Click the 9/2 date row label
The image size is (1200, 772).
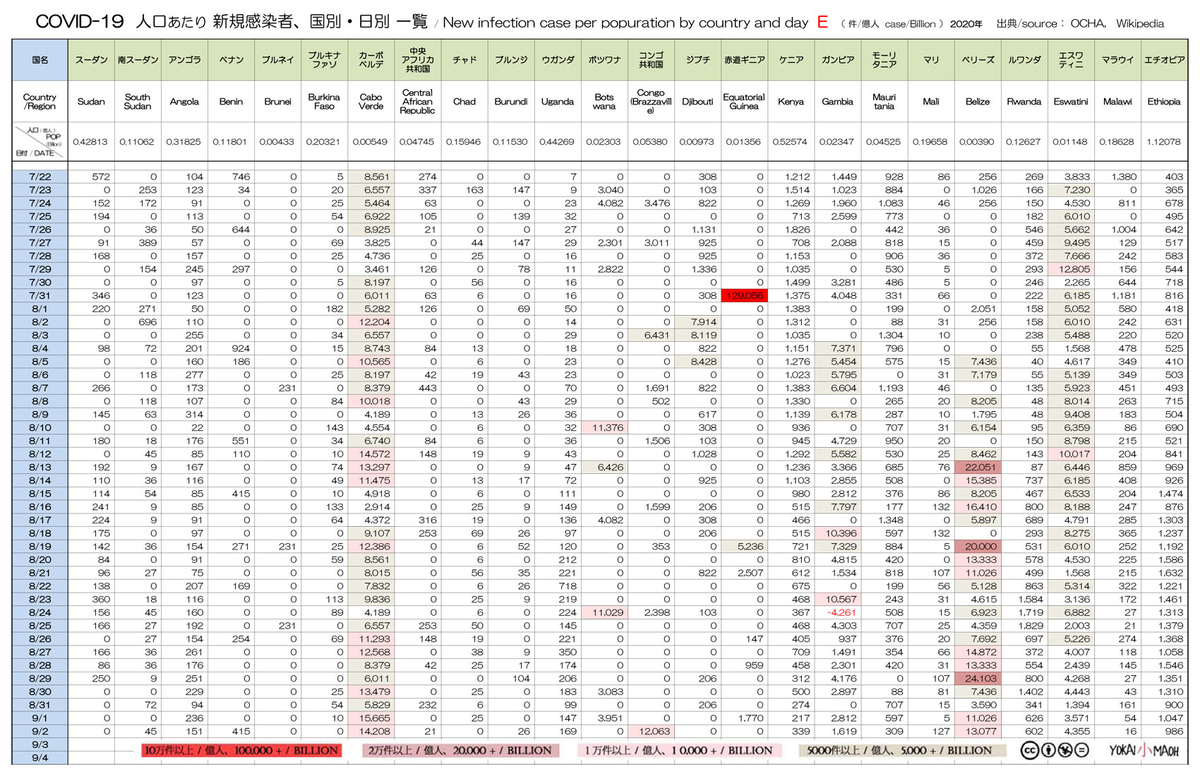click(x=41, y=729)
